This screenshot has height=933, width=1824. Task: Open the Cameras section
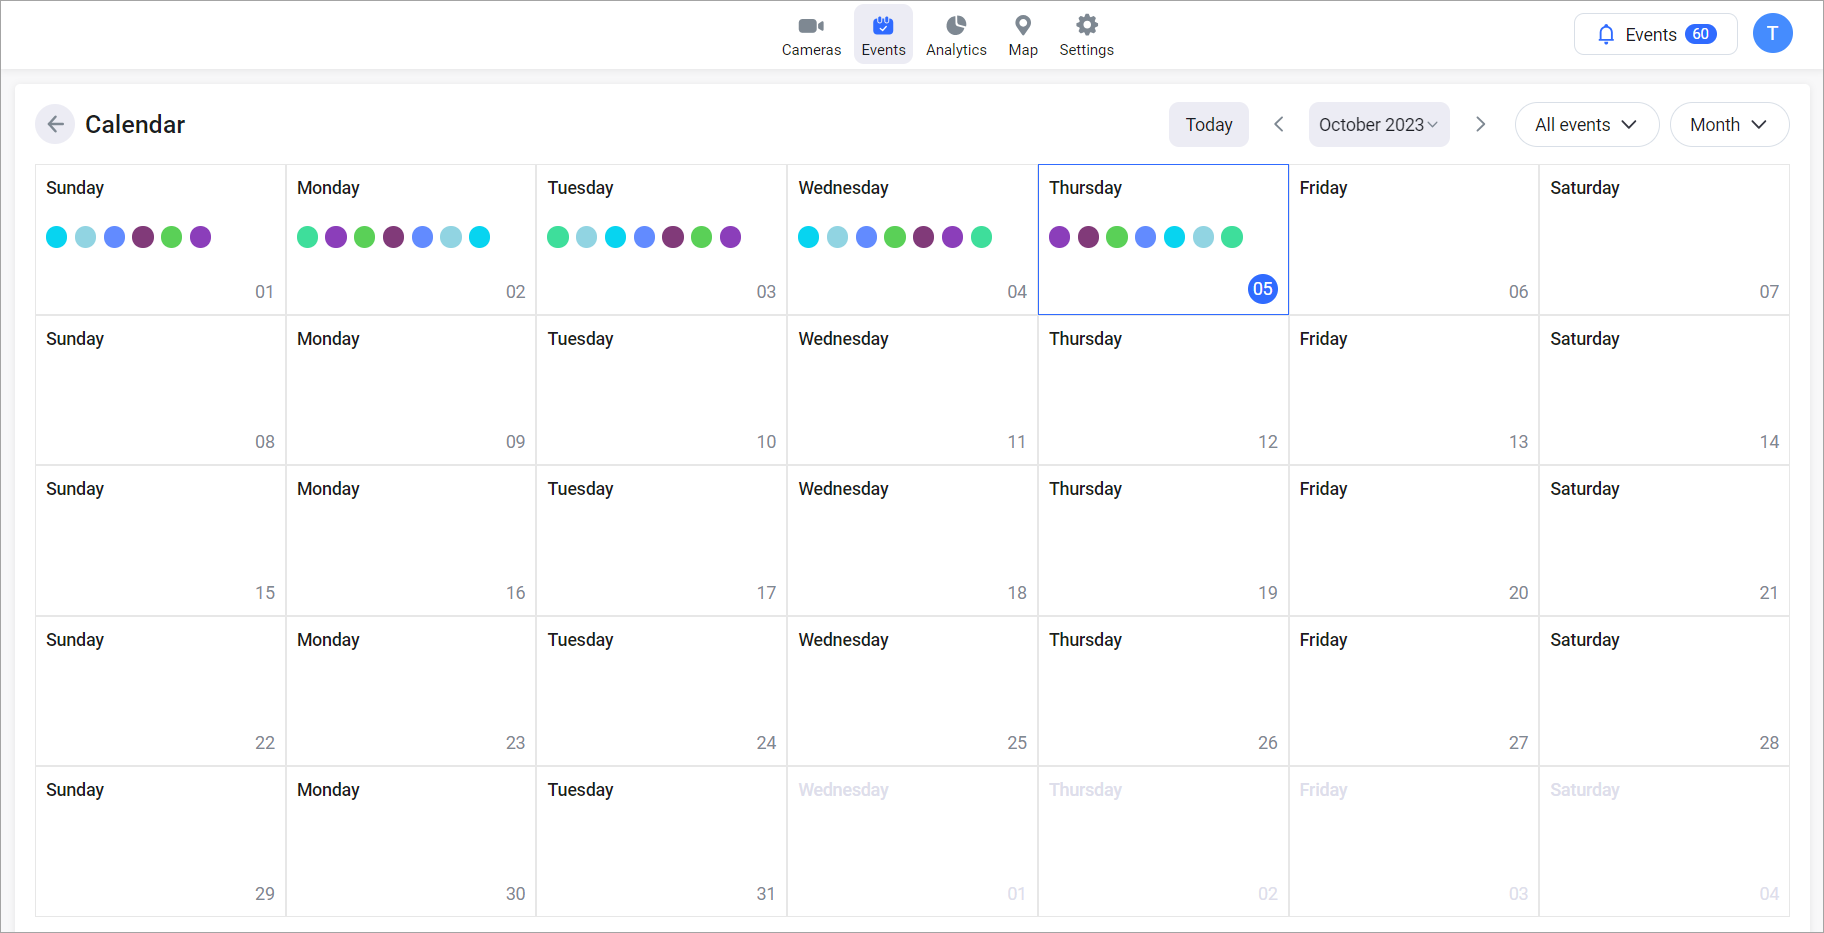coord(811,35)
